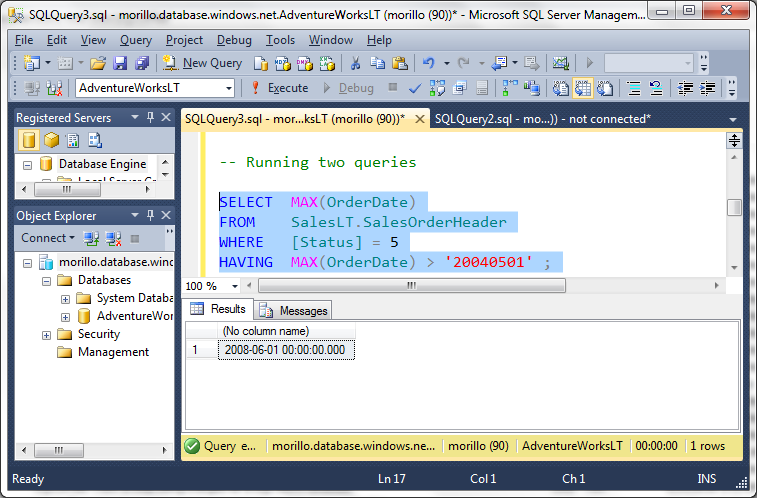This screenshot has width=757, height=498.
Task: Click the editor split-window handle icon
Action: [734, 140]
